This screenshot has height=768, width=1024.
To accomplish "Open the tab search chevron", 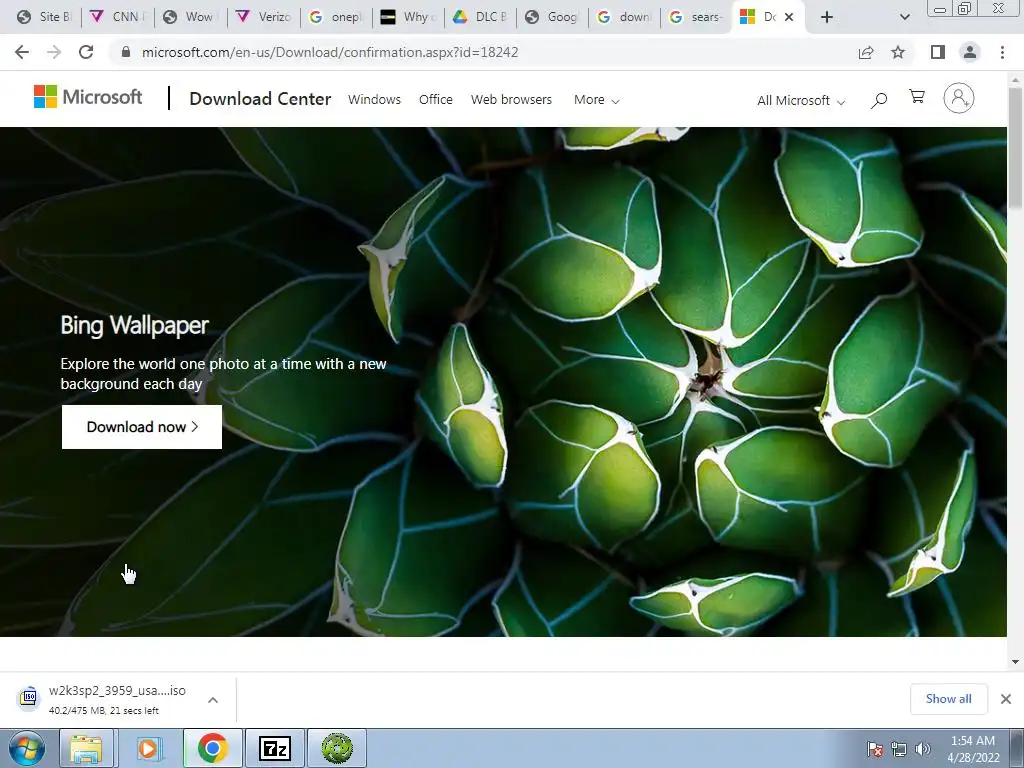I will pyautogui.click(x=904, y=17).
